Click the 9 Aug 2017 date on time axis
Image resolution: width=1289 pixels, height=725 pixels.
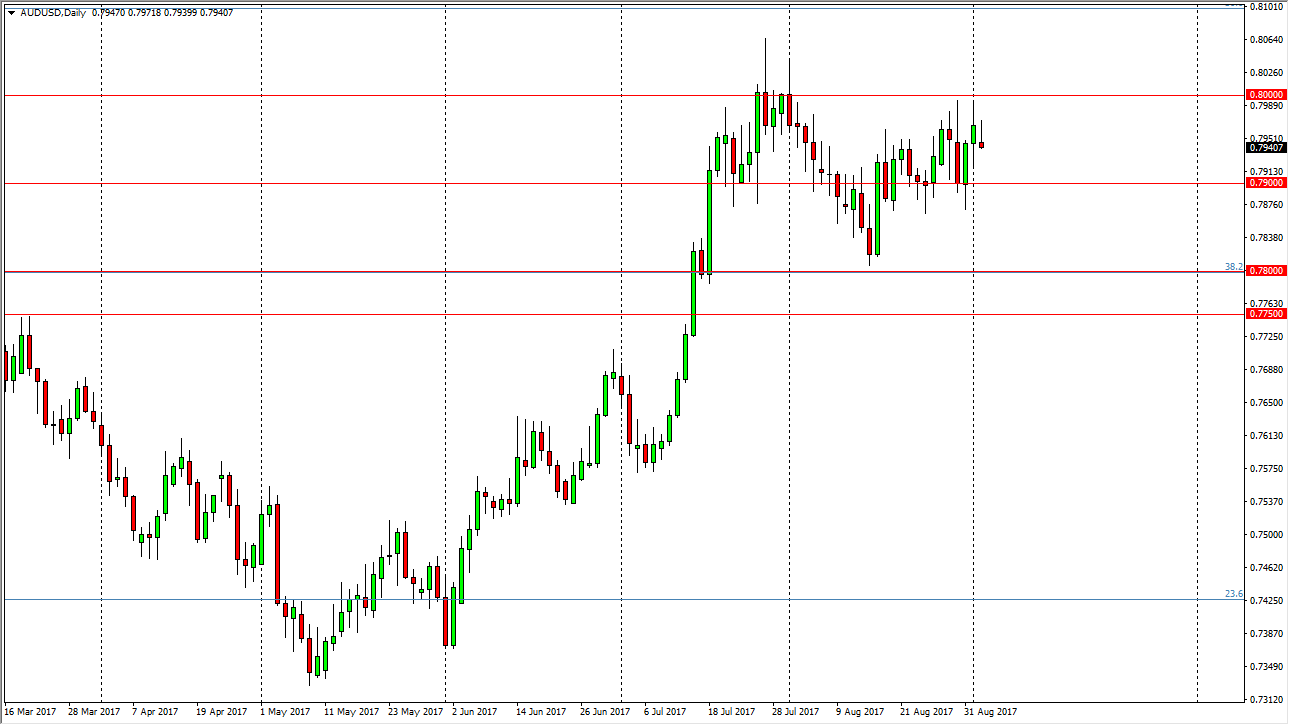[860, 712]
